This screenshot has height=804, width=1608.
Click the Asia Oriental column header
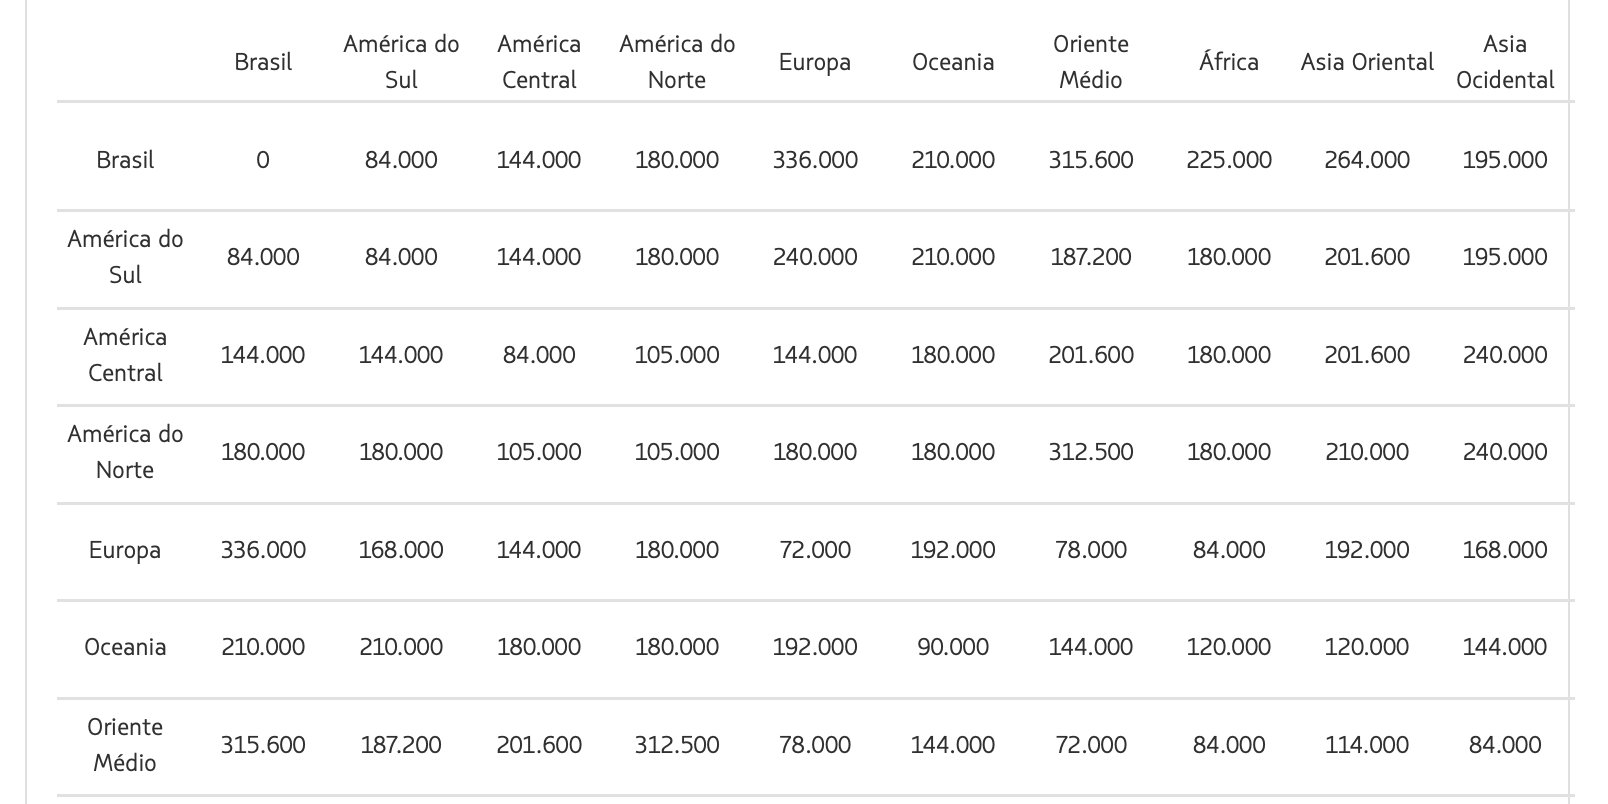[1367, 62]
